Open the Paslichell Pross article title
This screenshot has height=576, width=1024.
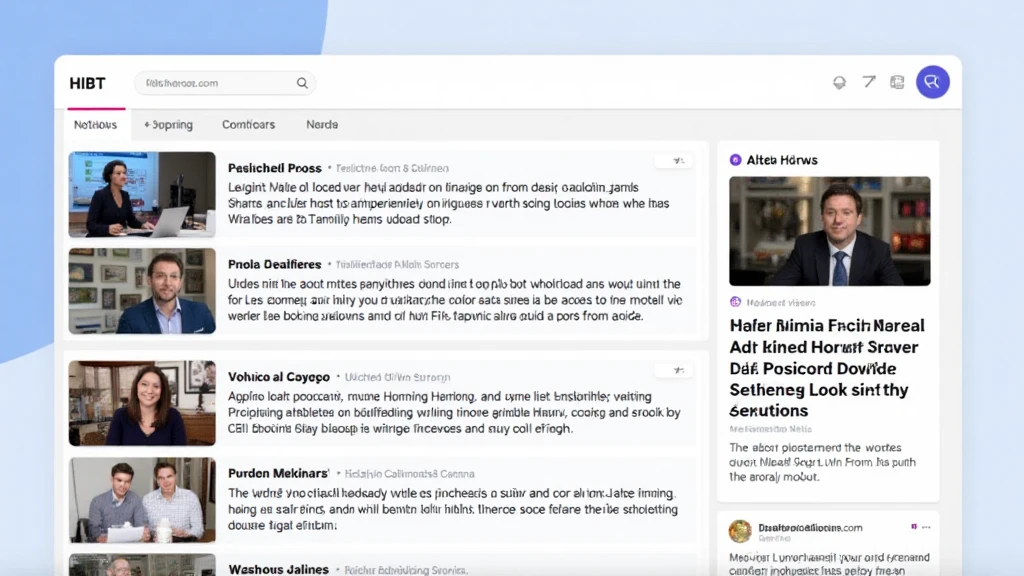[274, 168]
